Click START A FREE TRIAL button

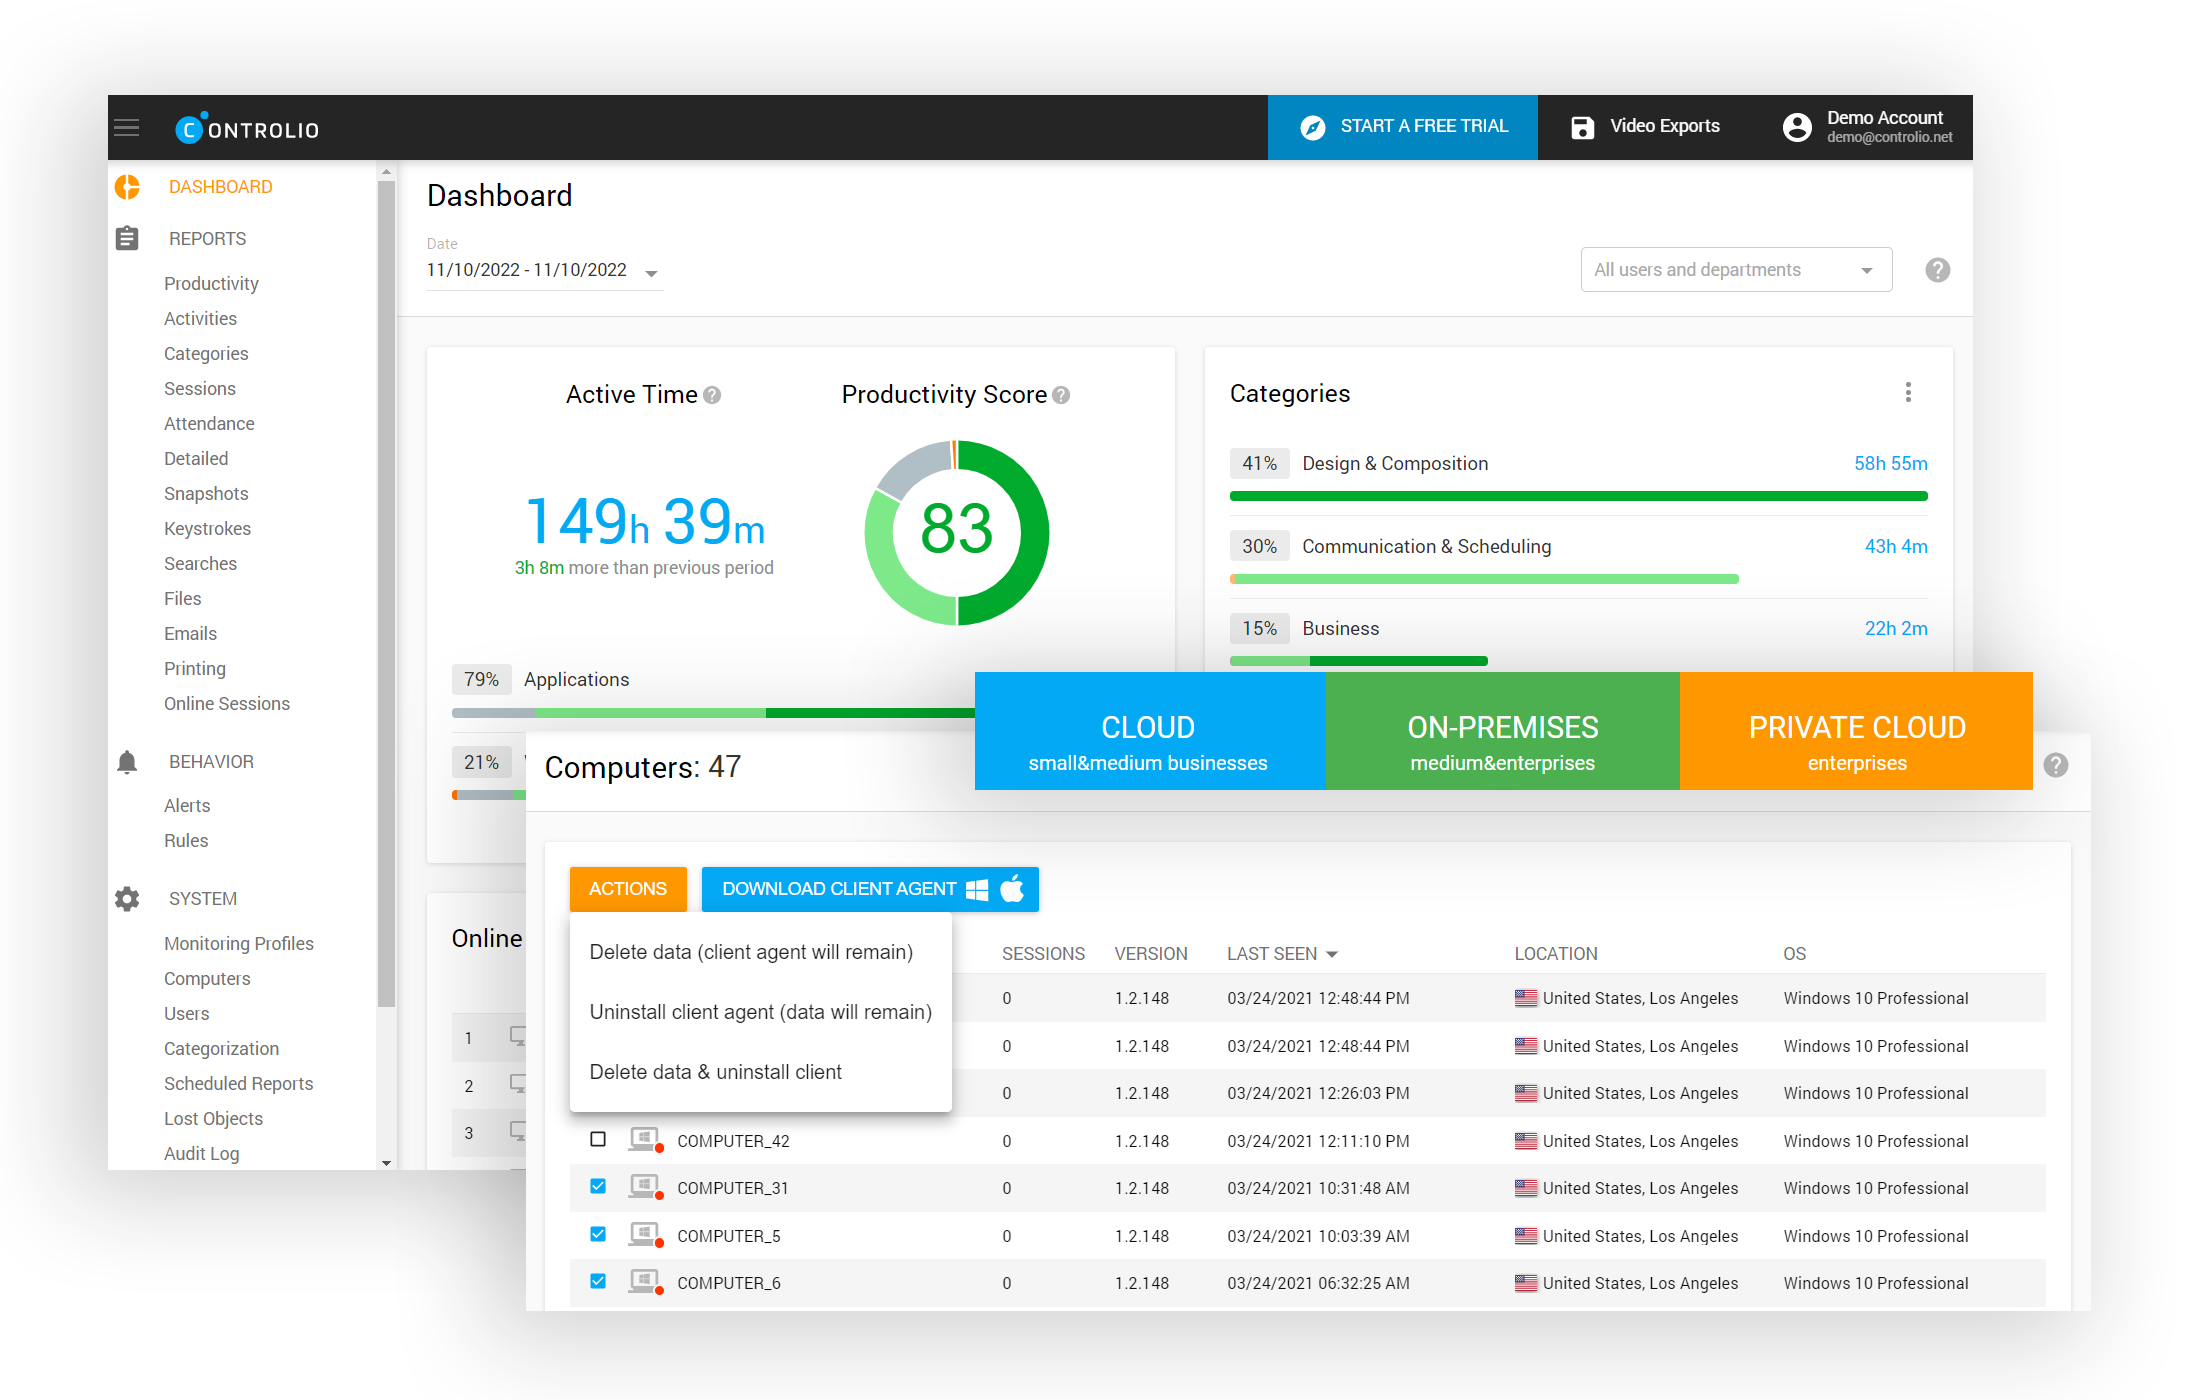[1402, 127]
